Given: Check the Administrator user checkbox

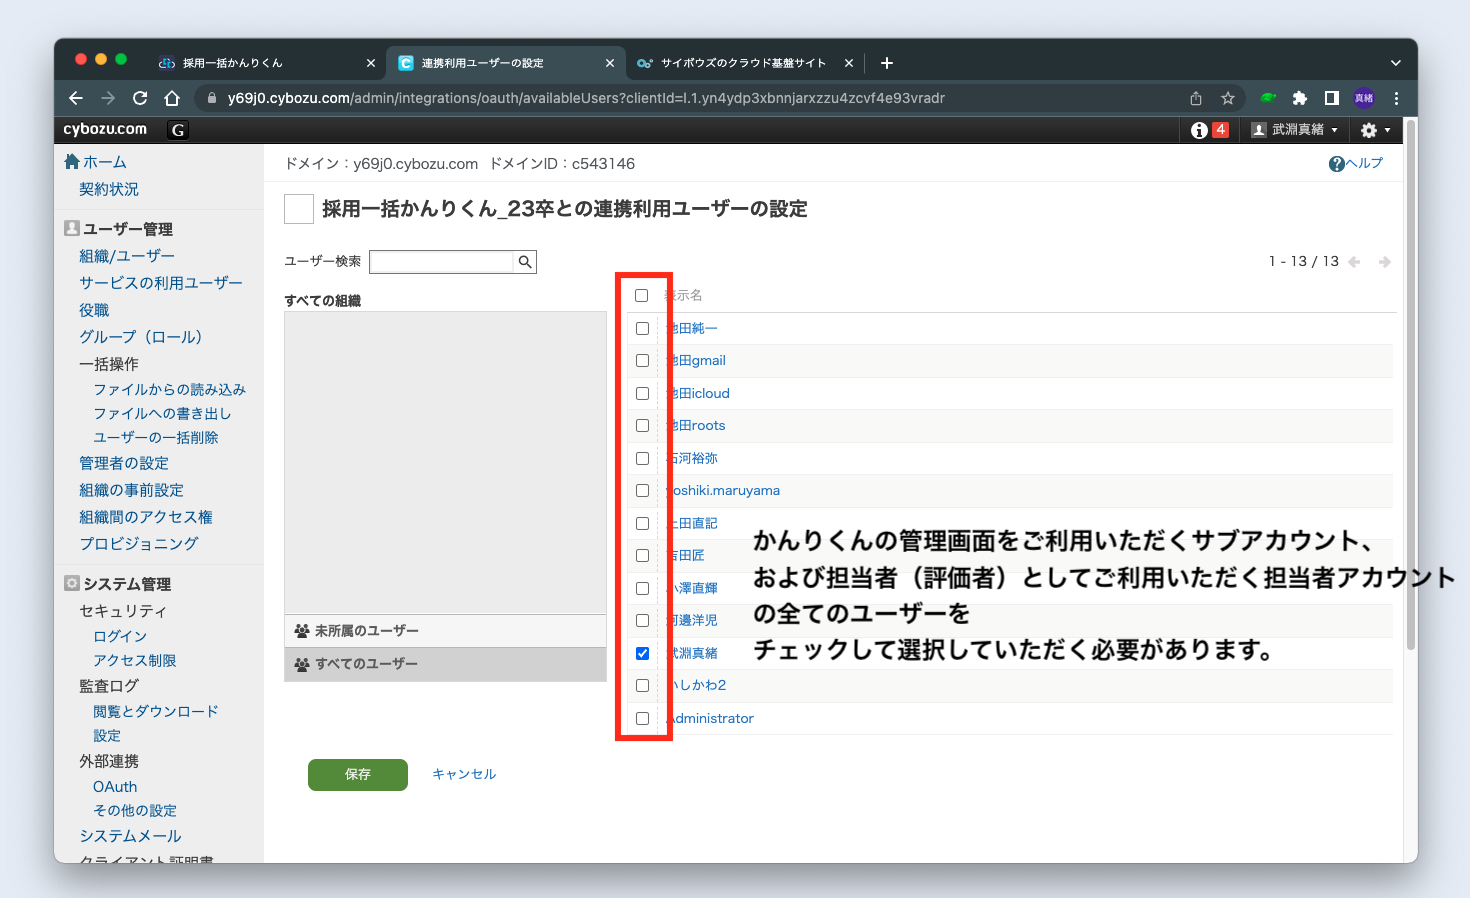Looking at the screenshot, I should coord(642,718).
